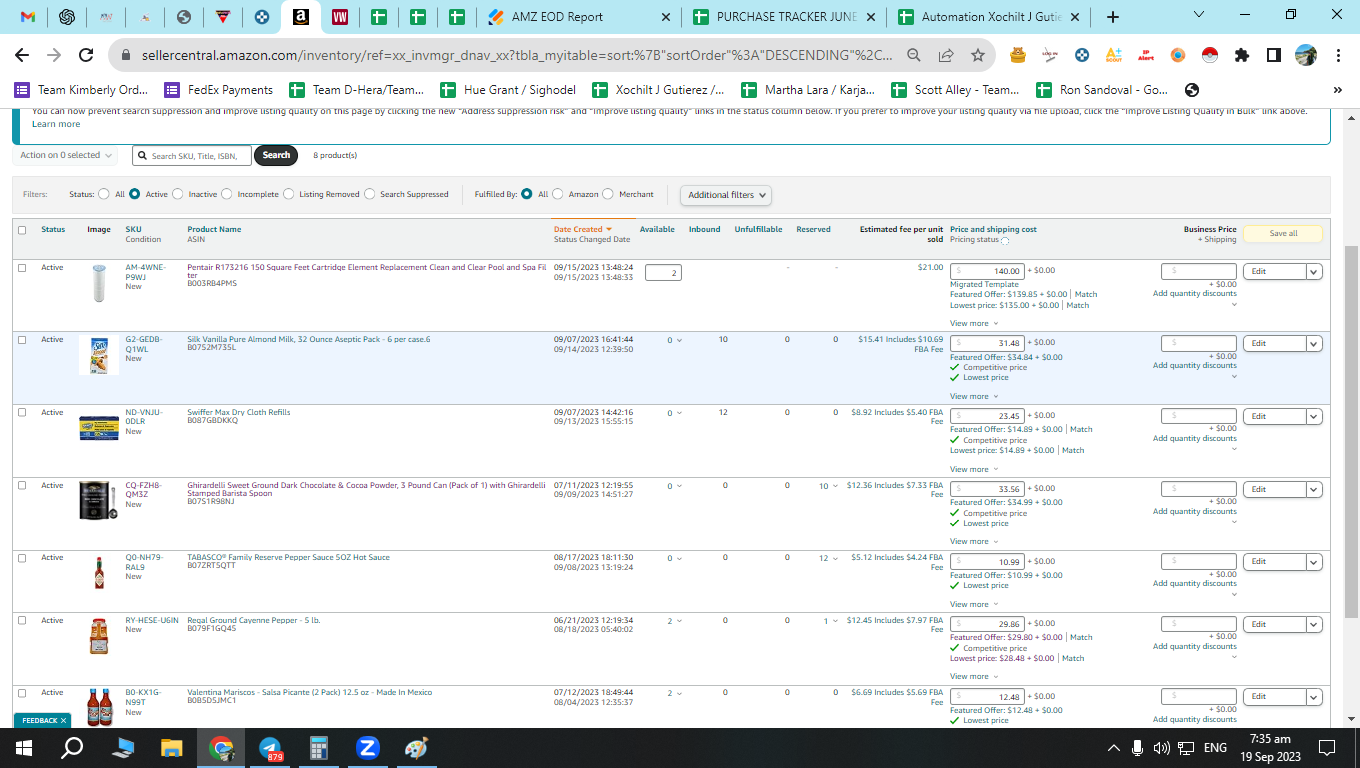
Task: Expand View more for Pentair pricing
Action: click(x=972, y=323)
